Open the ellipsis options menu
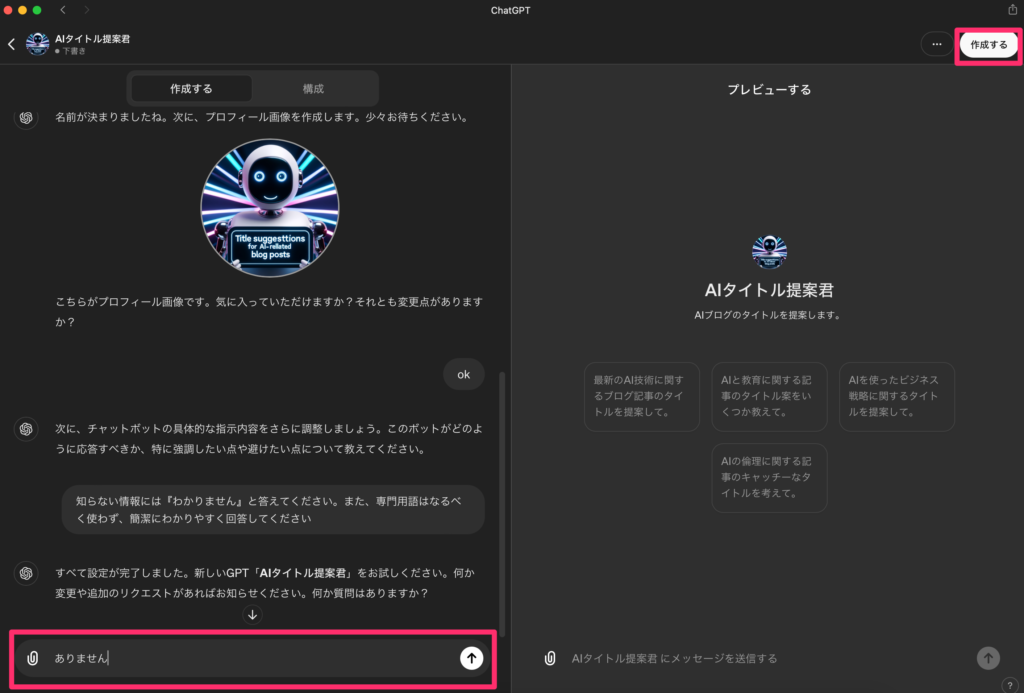 click(x=935, y=44)
